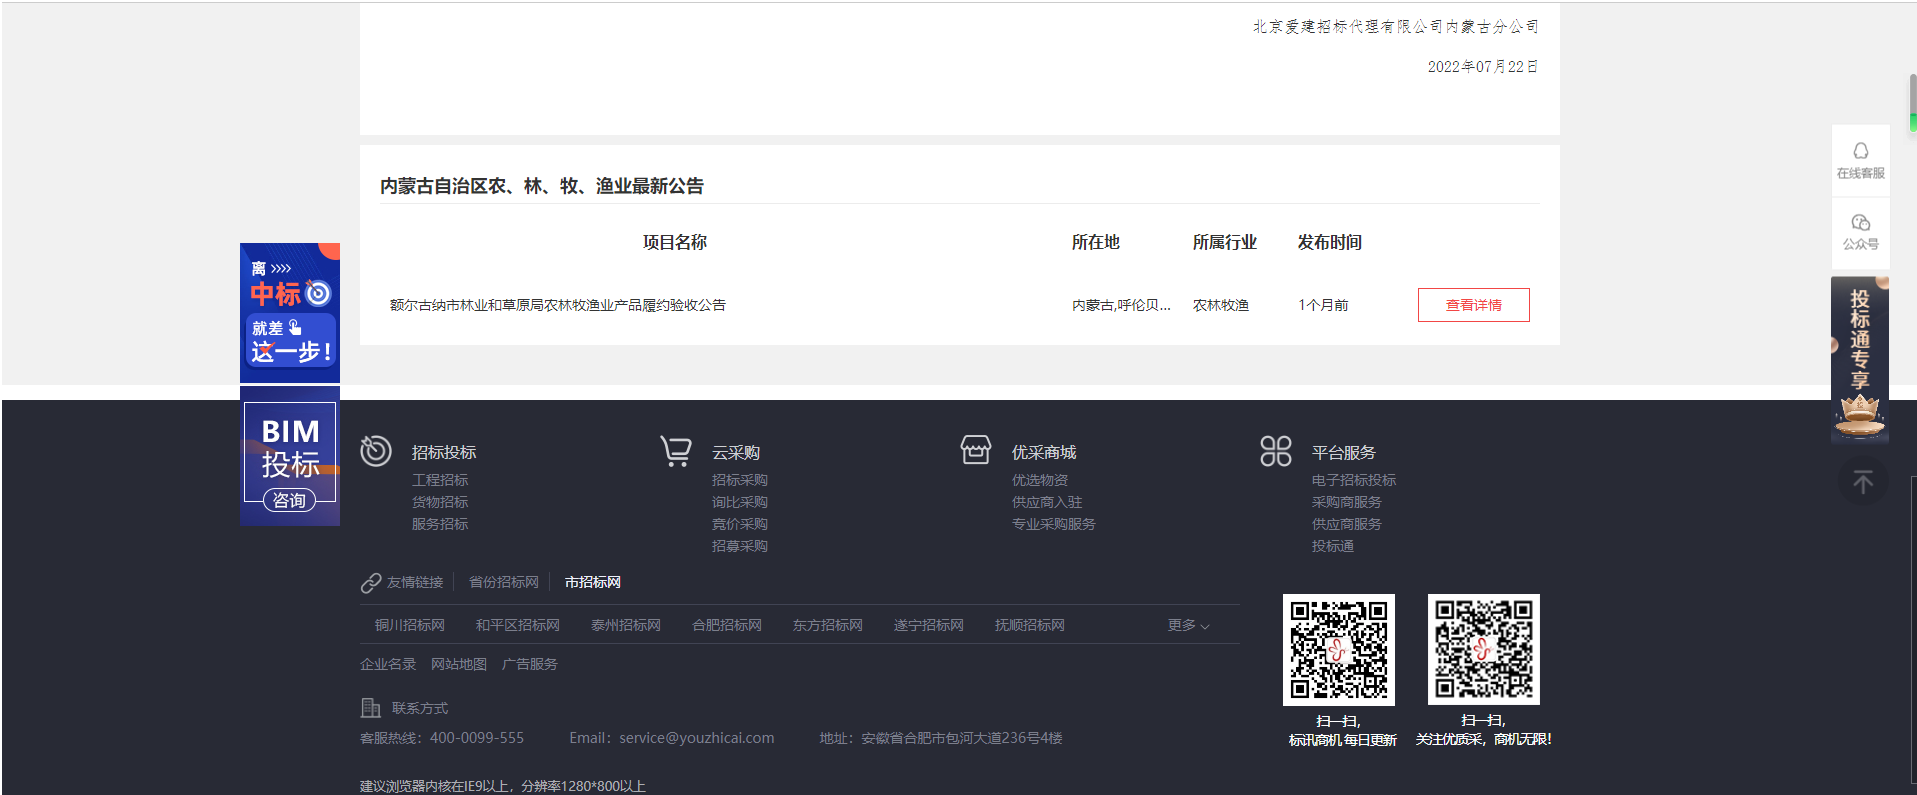Click the 离中标就差这一步 banner

(x=290, y=312)
